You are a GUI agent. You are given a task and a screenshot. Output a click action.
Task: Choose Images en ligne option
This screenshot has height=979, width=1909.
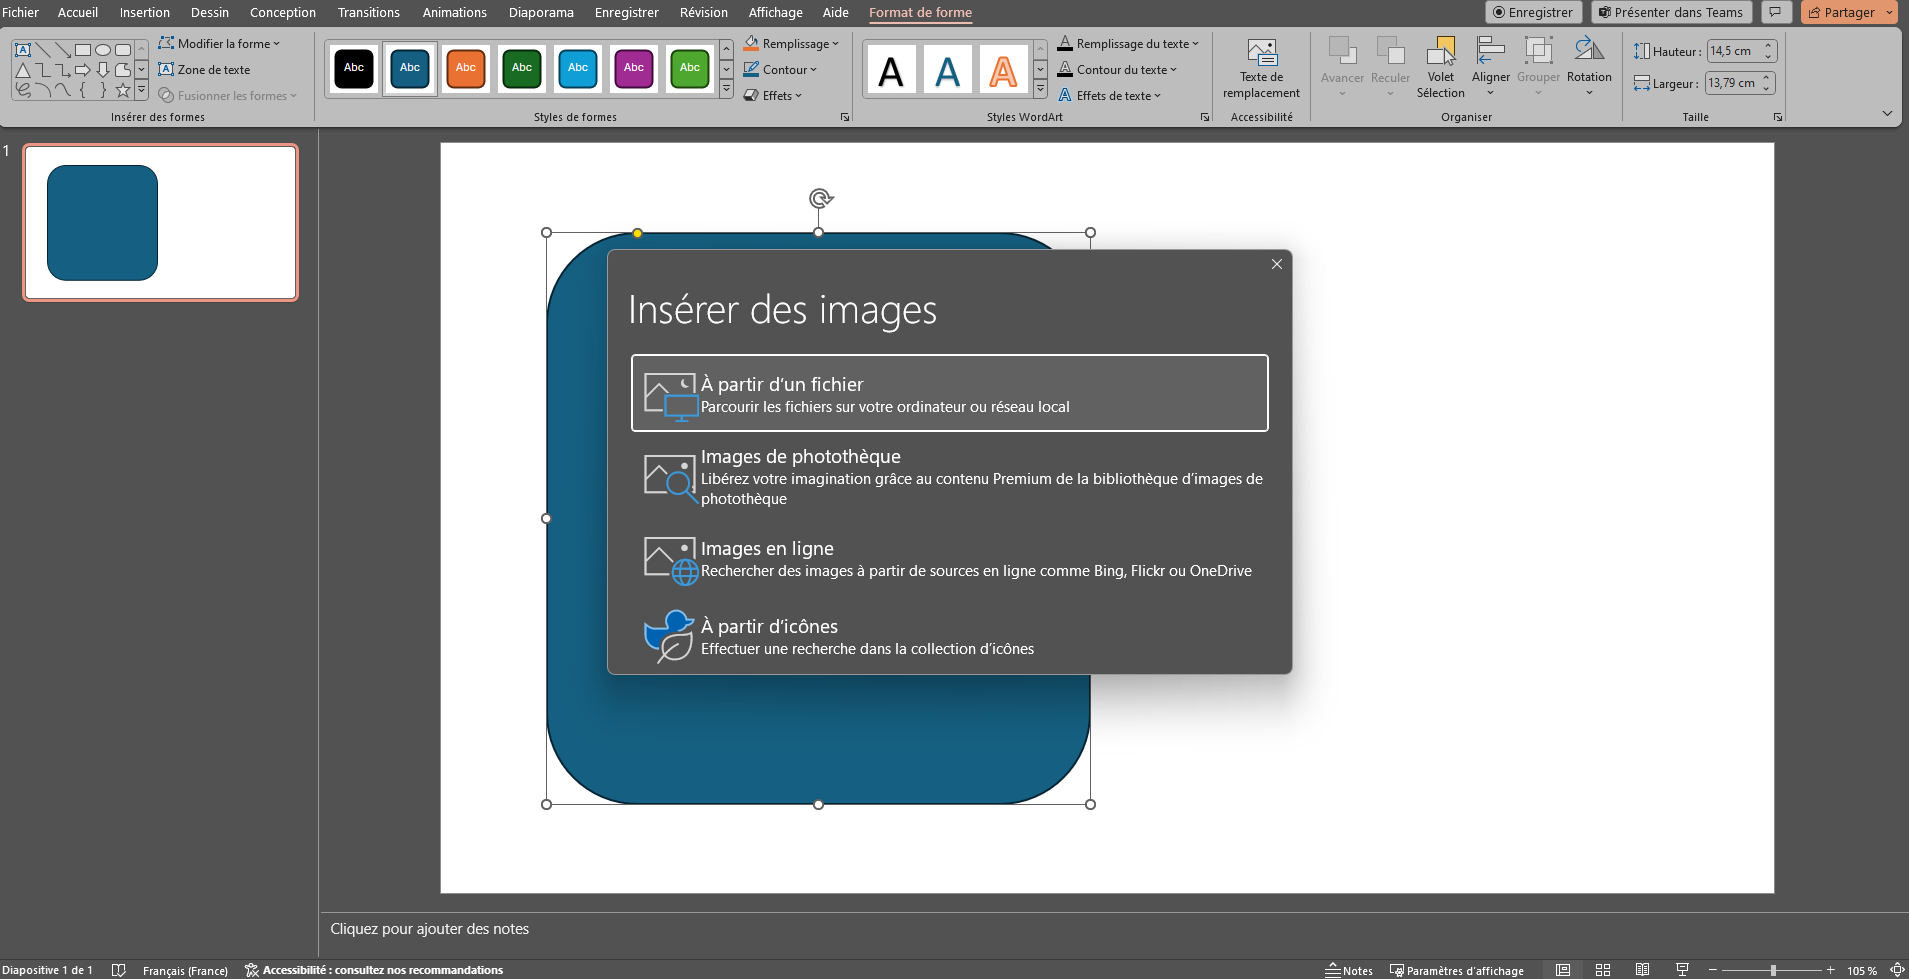pyautogui.click(x=950, y=559)
